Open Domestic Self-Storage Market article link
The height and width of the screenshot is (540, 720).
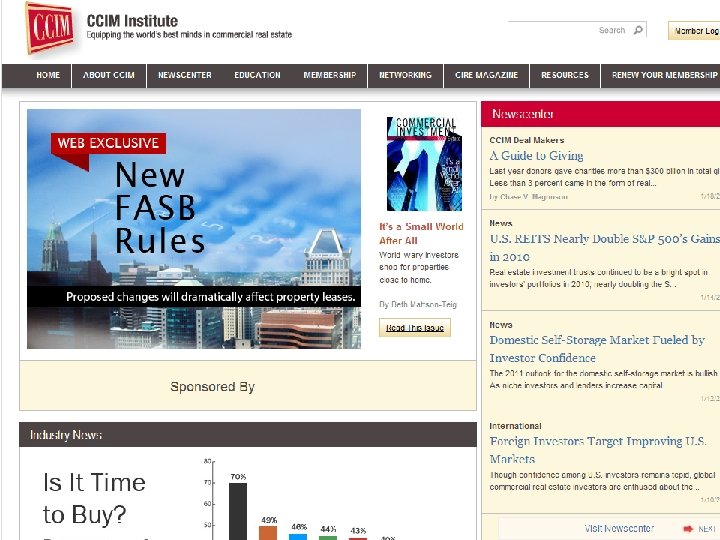(x=597, y=349)
